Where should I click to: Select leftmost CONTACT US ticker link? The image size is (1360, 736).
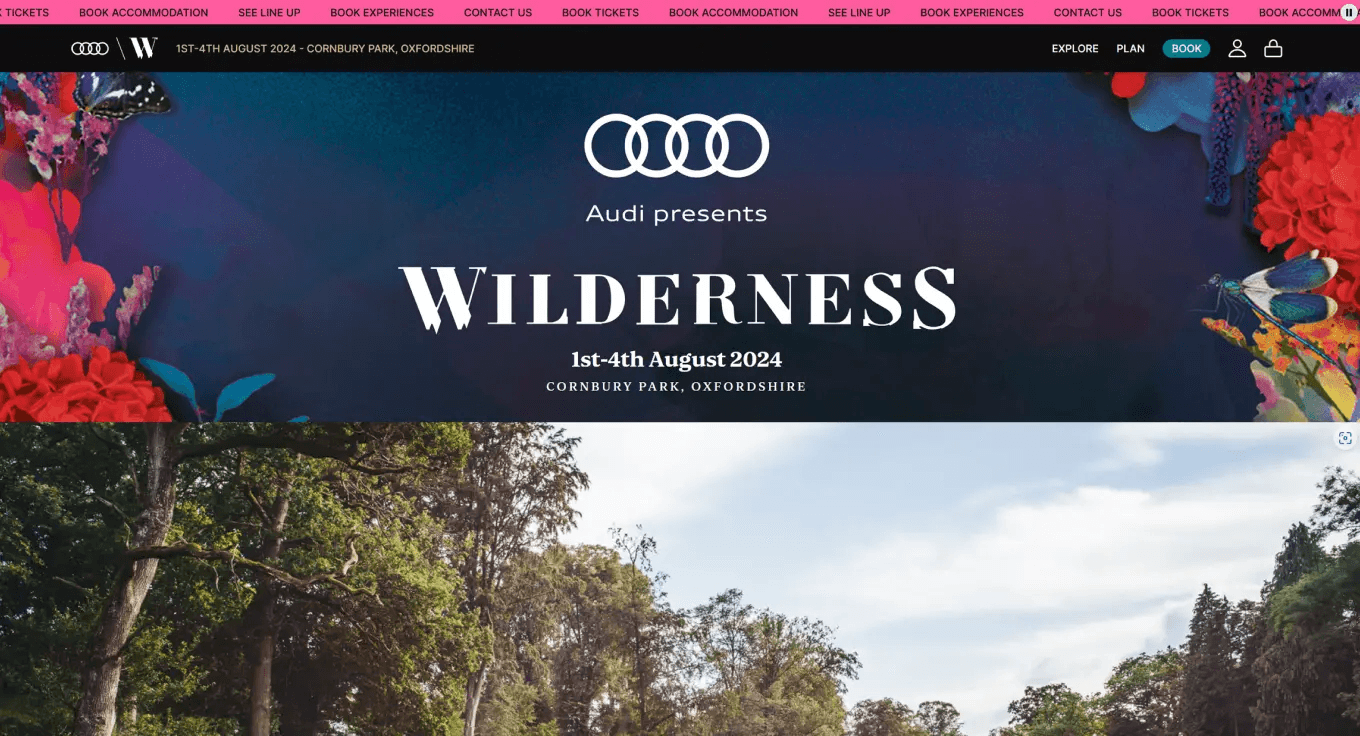coord(498,13)
